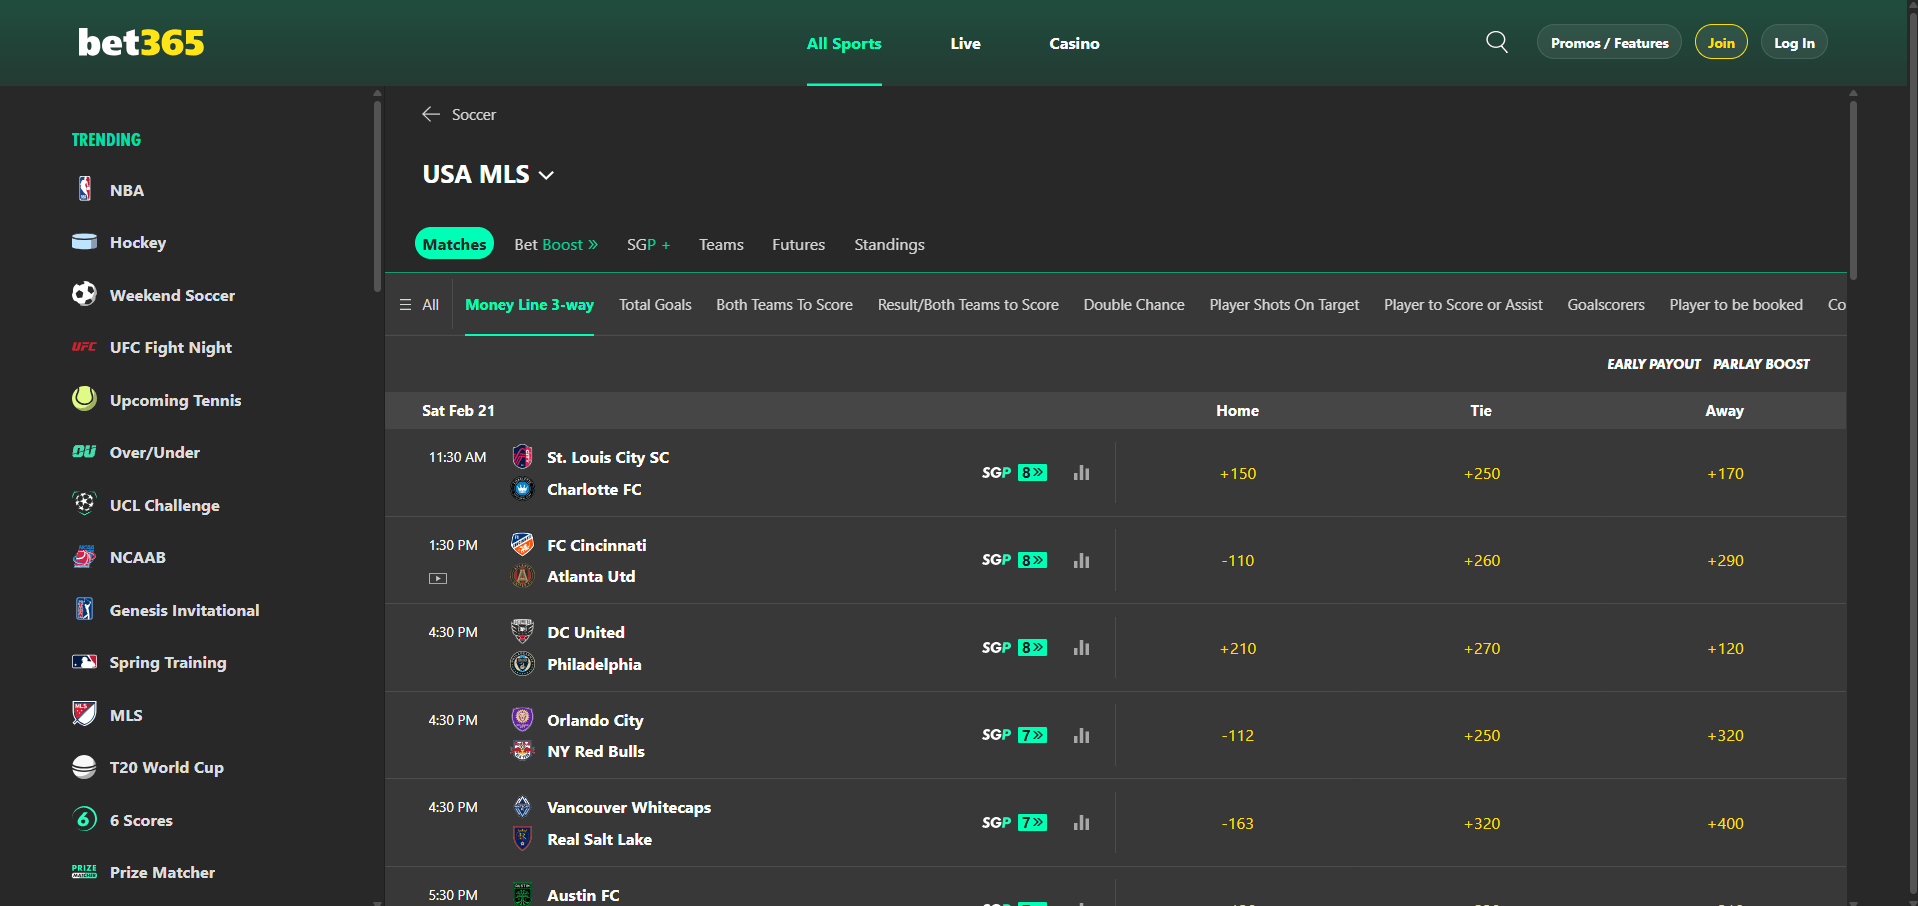Viewport: 1918px width, 906px height.
Task: Select +250 tie odds for St. Louis City
Action: (x=1481, y=473)
